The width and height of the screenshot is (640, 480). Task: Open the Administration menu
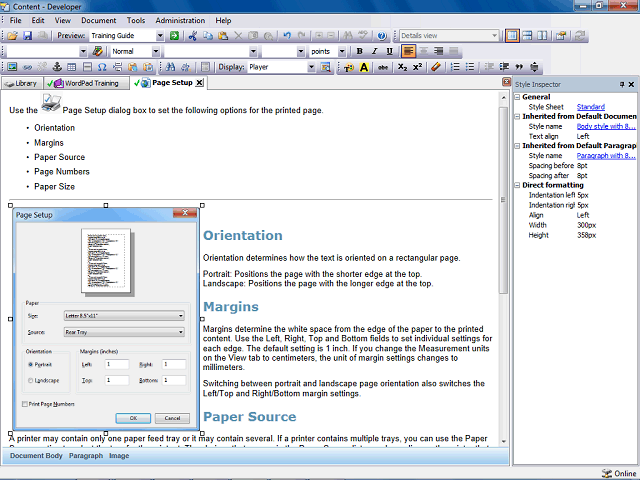click(x=180, y=20)
